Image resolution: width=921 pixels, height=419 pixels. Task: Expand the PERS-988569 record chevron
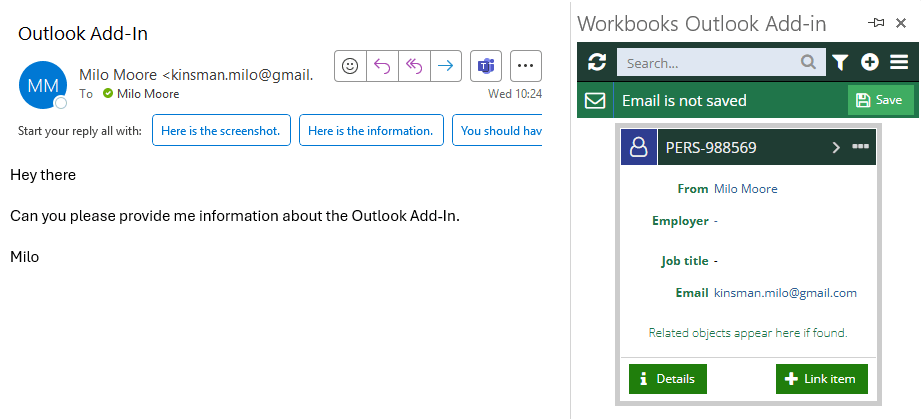[x=836, y=148]
